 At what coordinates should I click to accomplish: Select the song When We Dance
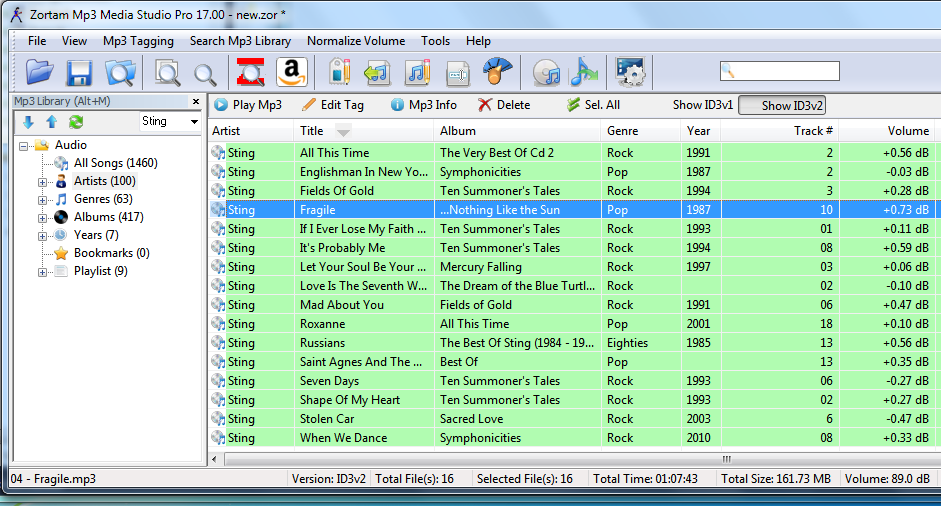click(343, 438)
